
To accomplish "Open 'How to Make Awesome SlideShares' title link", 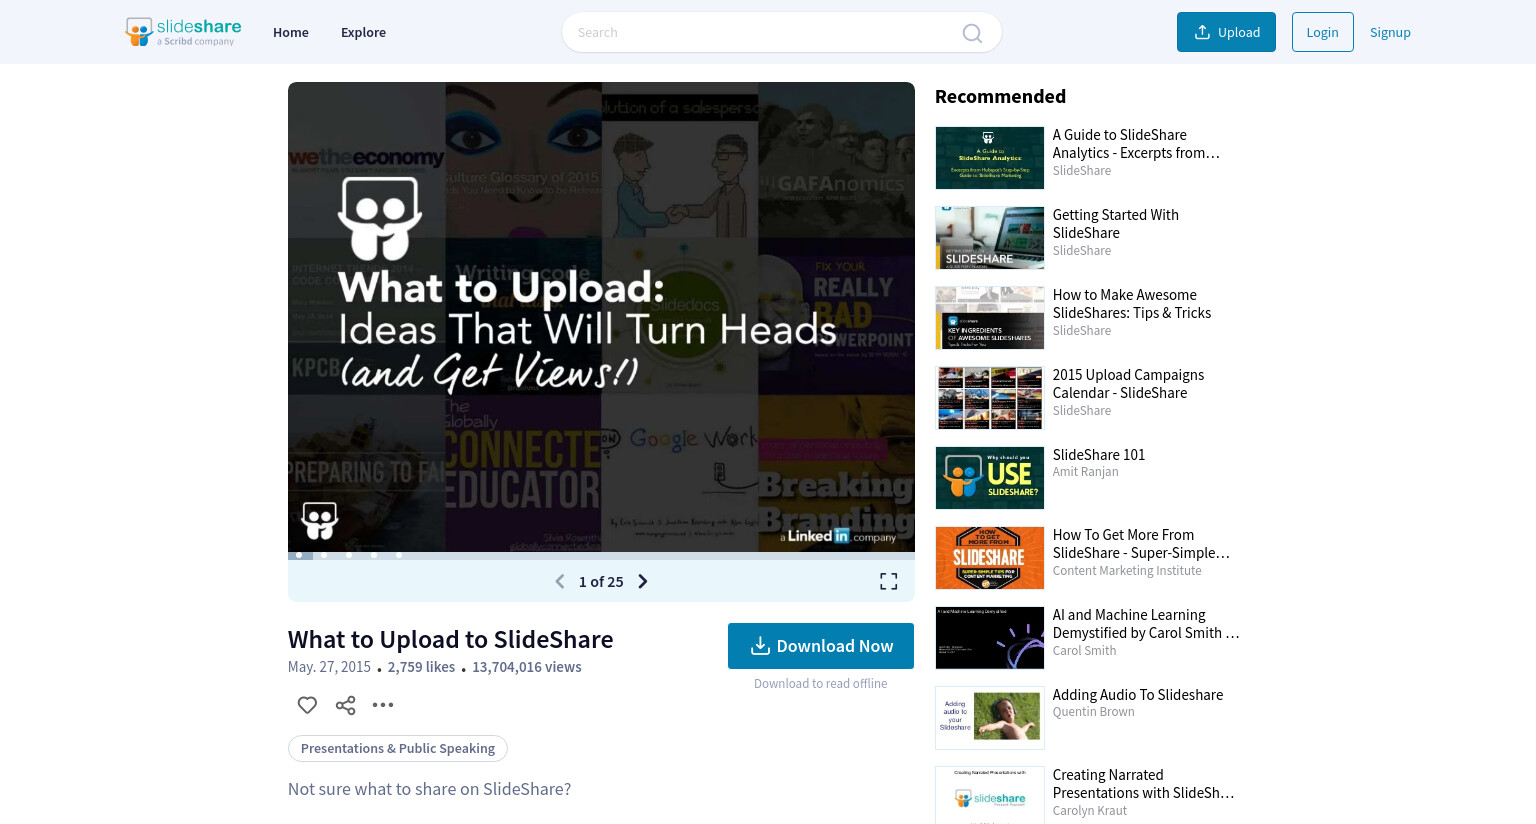I will (x=1132, y=304).
